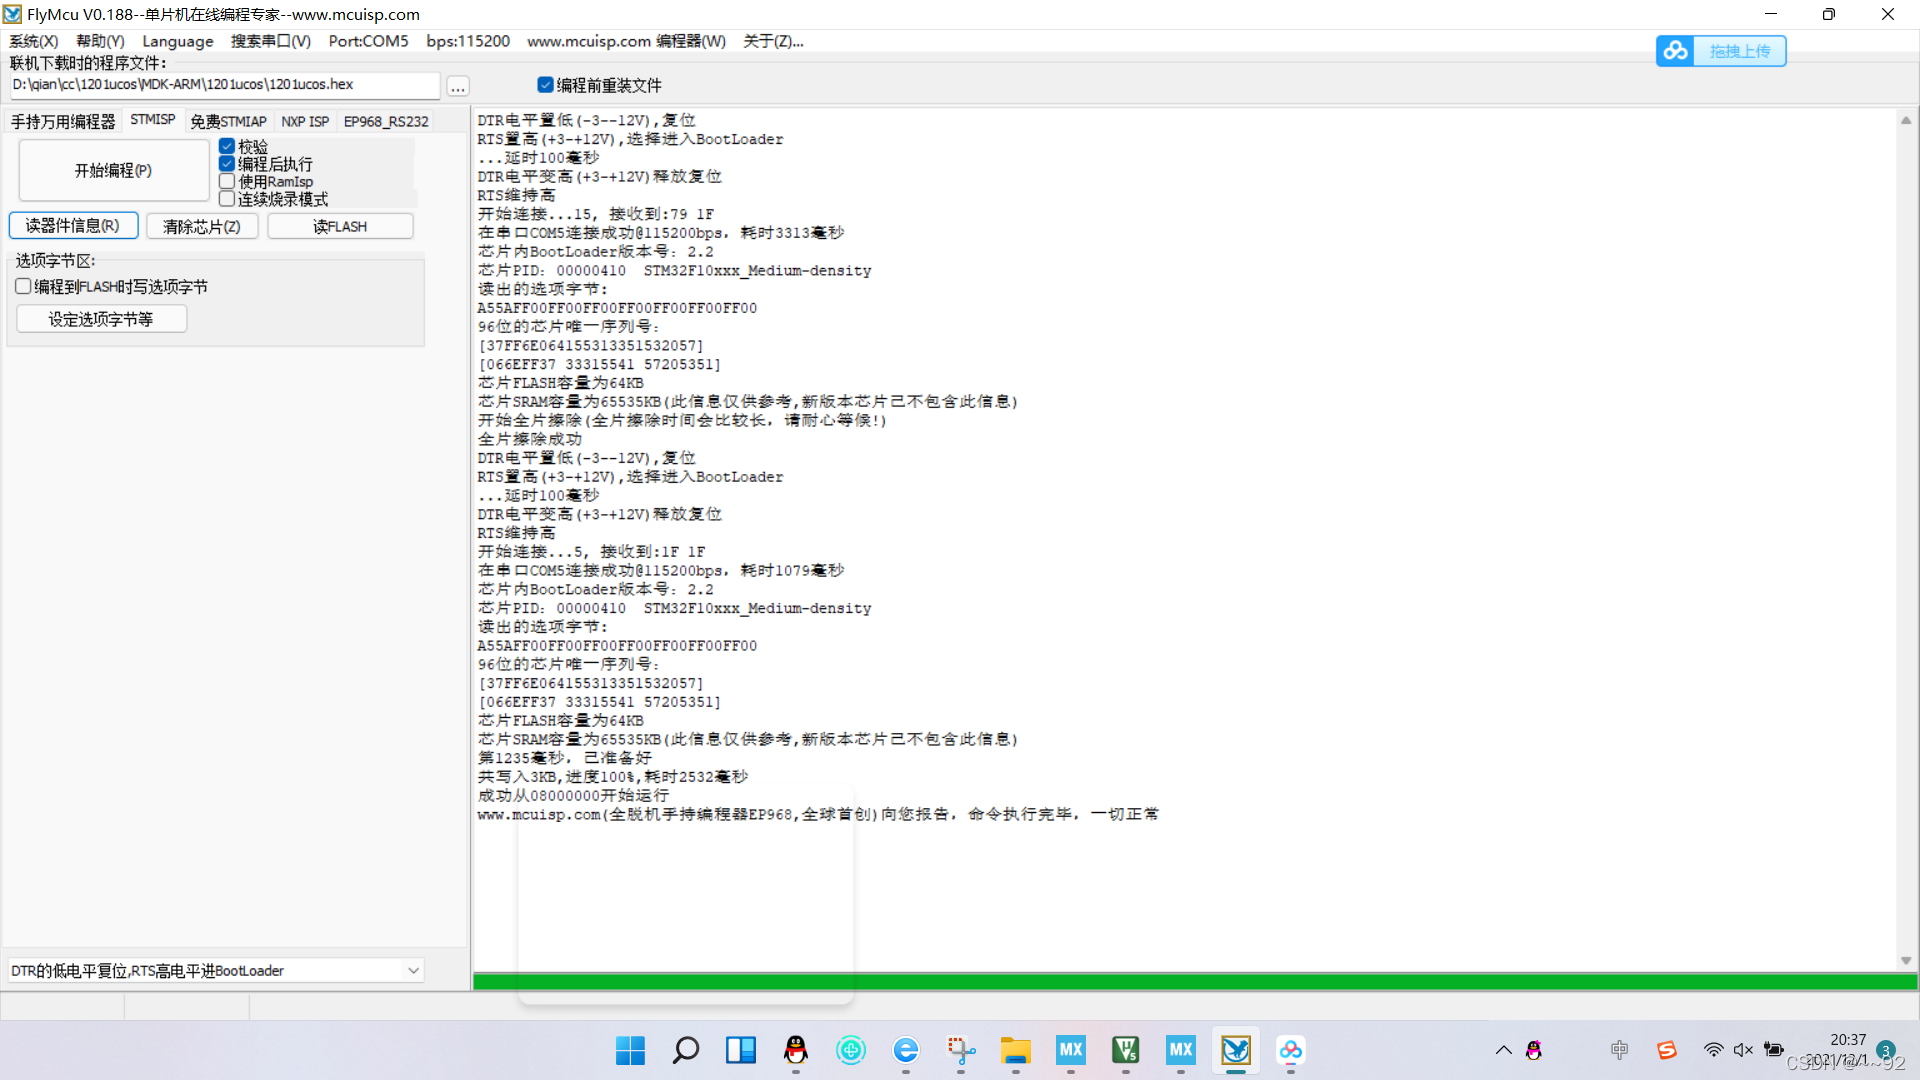Click the 拖拽上传 cloud upload icon
This screenshot has width=1920, height=1080.
pos(1675,50)
